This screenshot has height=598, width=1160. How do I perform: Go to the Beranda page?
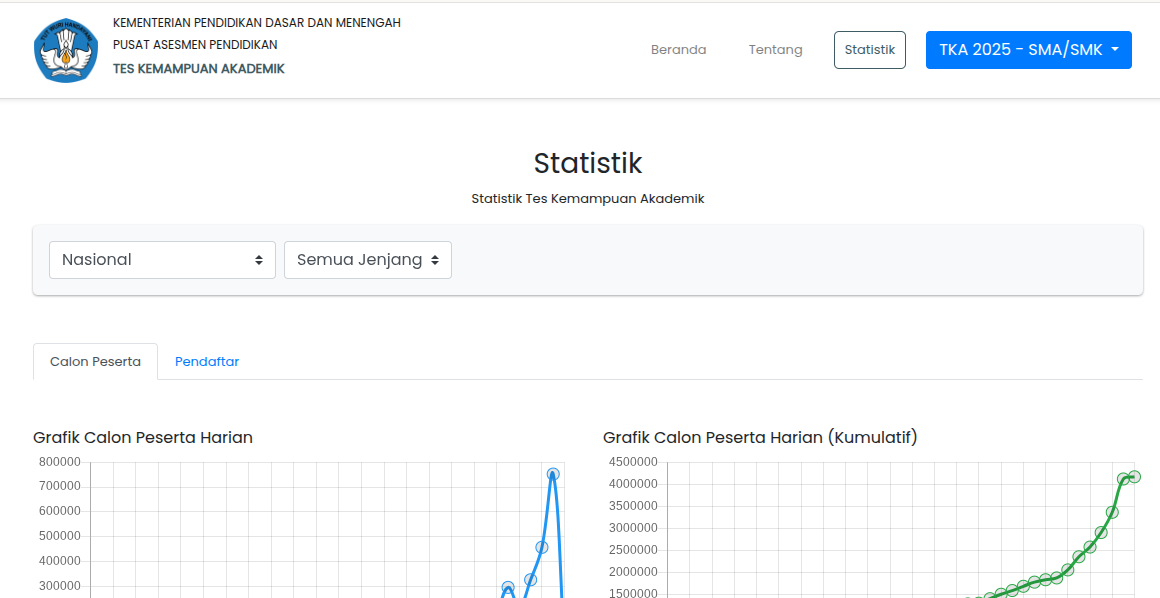(678, 50)
